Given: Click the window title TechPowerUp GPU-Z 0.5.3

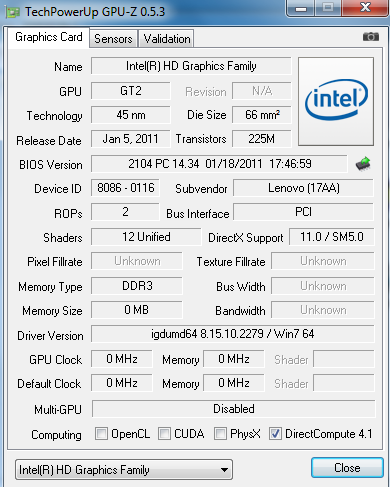Looking at the screenshot, I should click(x=95, y=12).
